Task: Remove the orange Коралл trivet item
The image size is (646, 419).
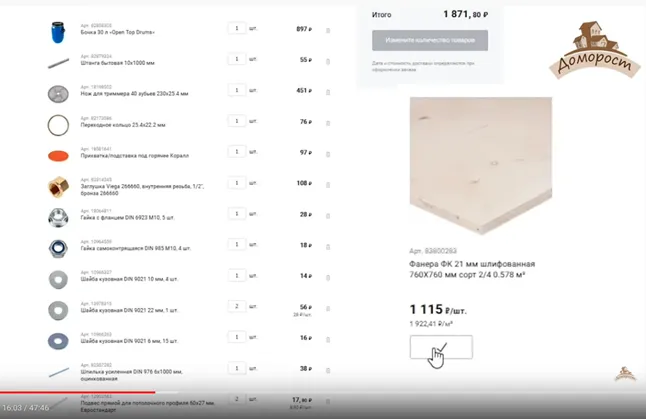Action: click(328, 154)
